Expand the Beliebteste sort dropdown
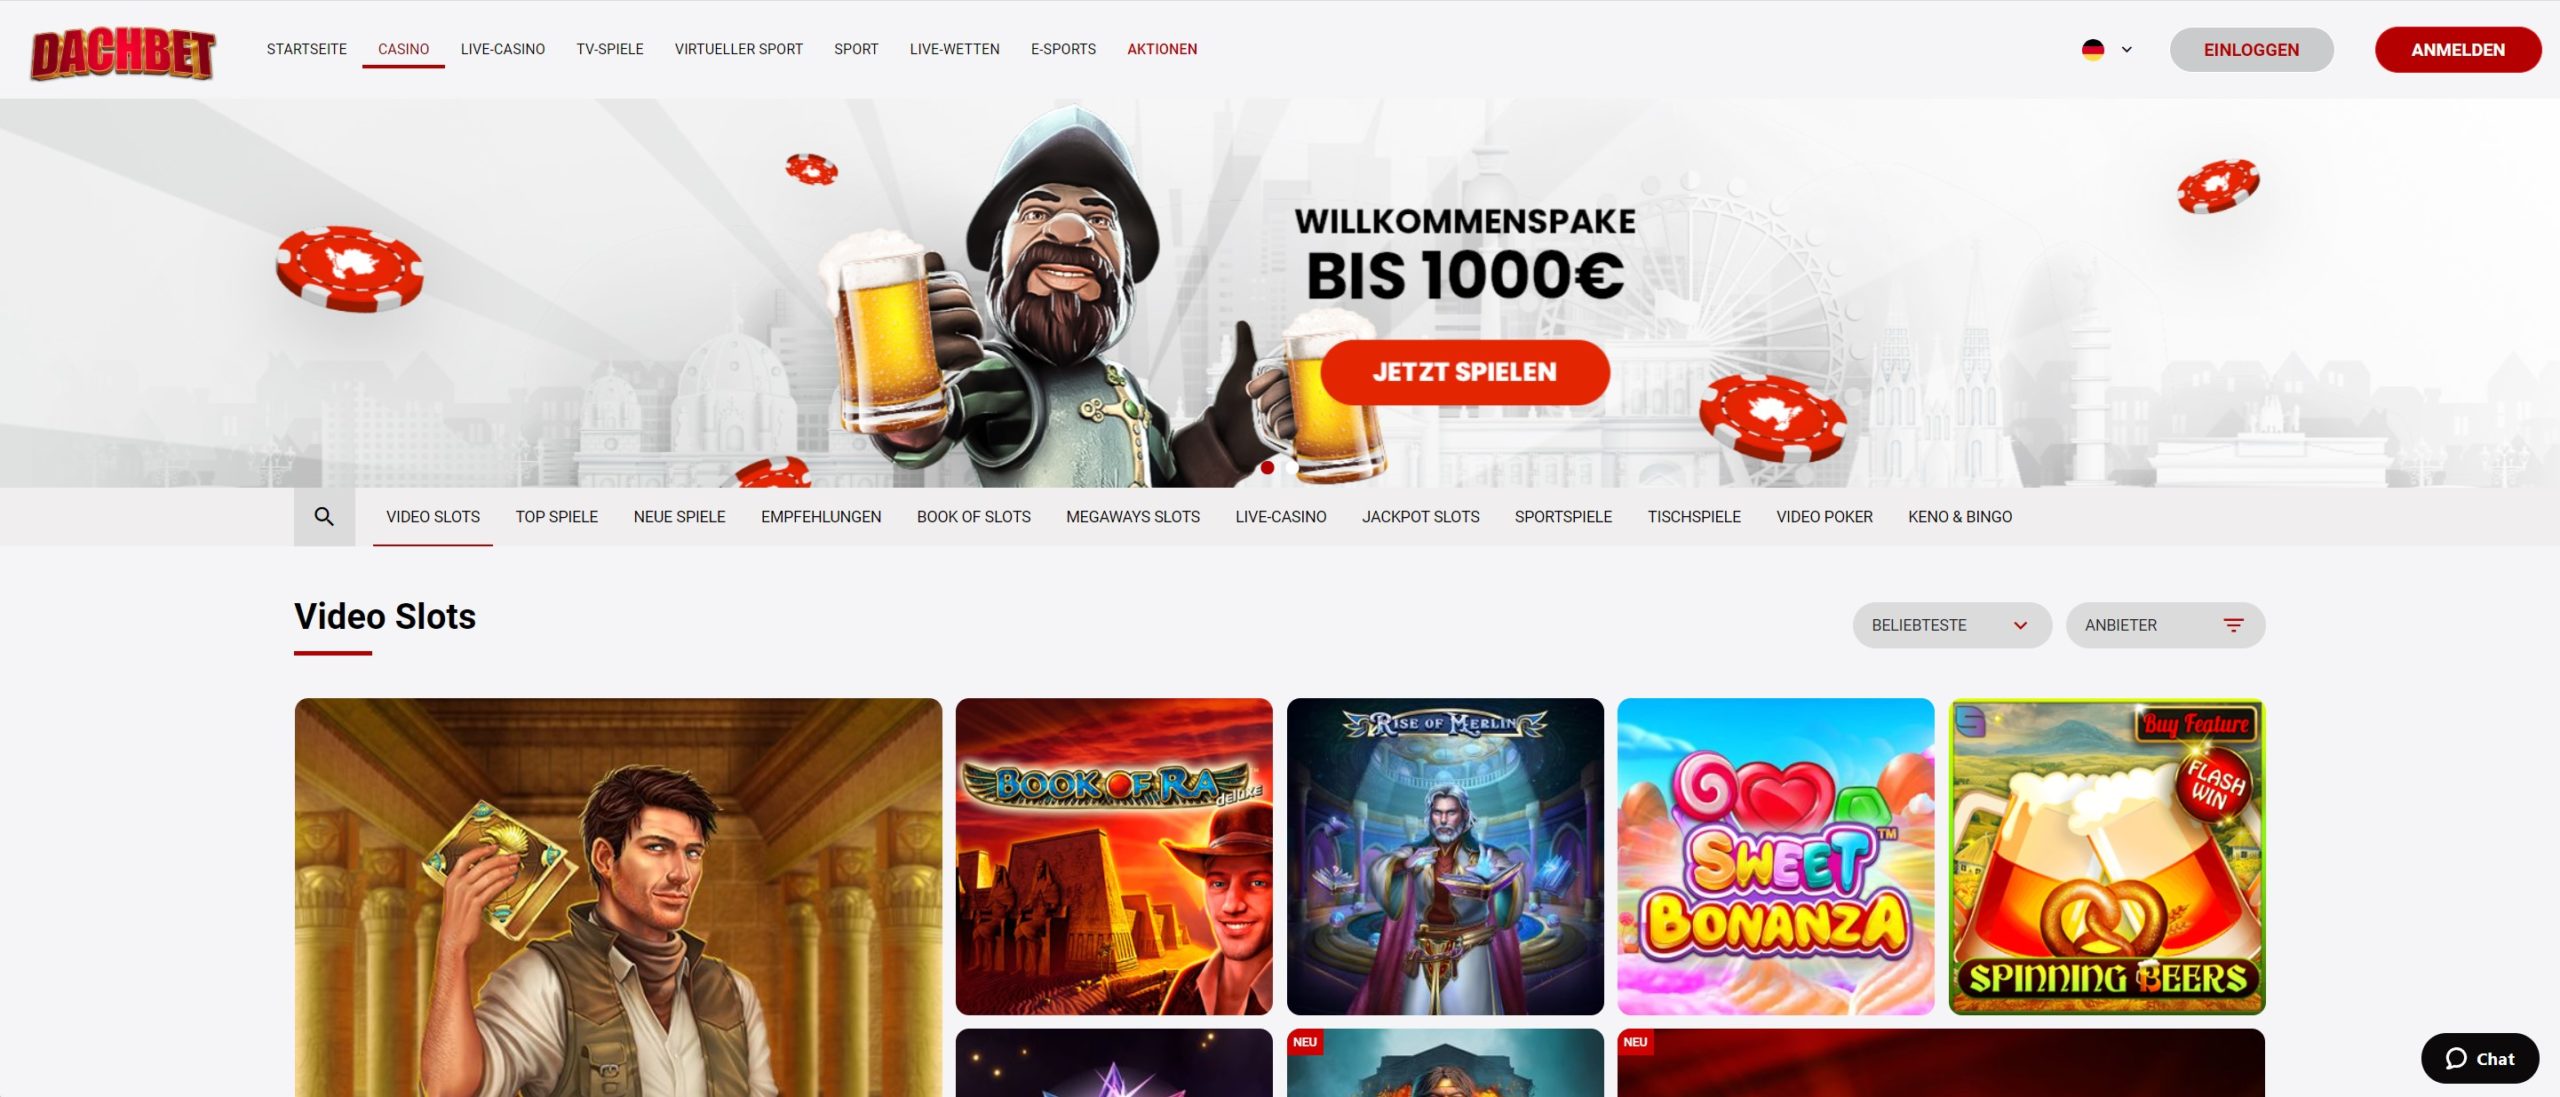This screenshot has width=2560, height=1097. coord(1952,625)
